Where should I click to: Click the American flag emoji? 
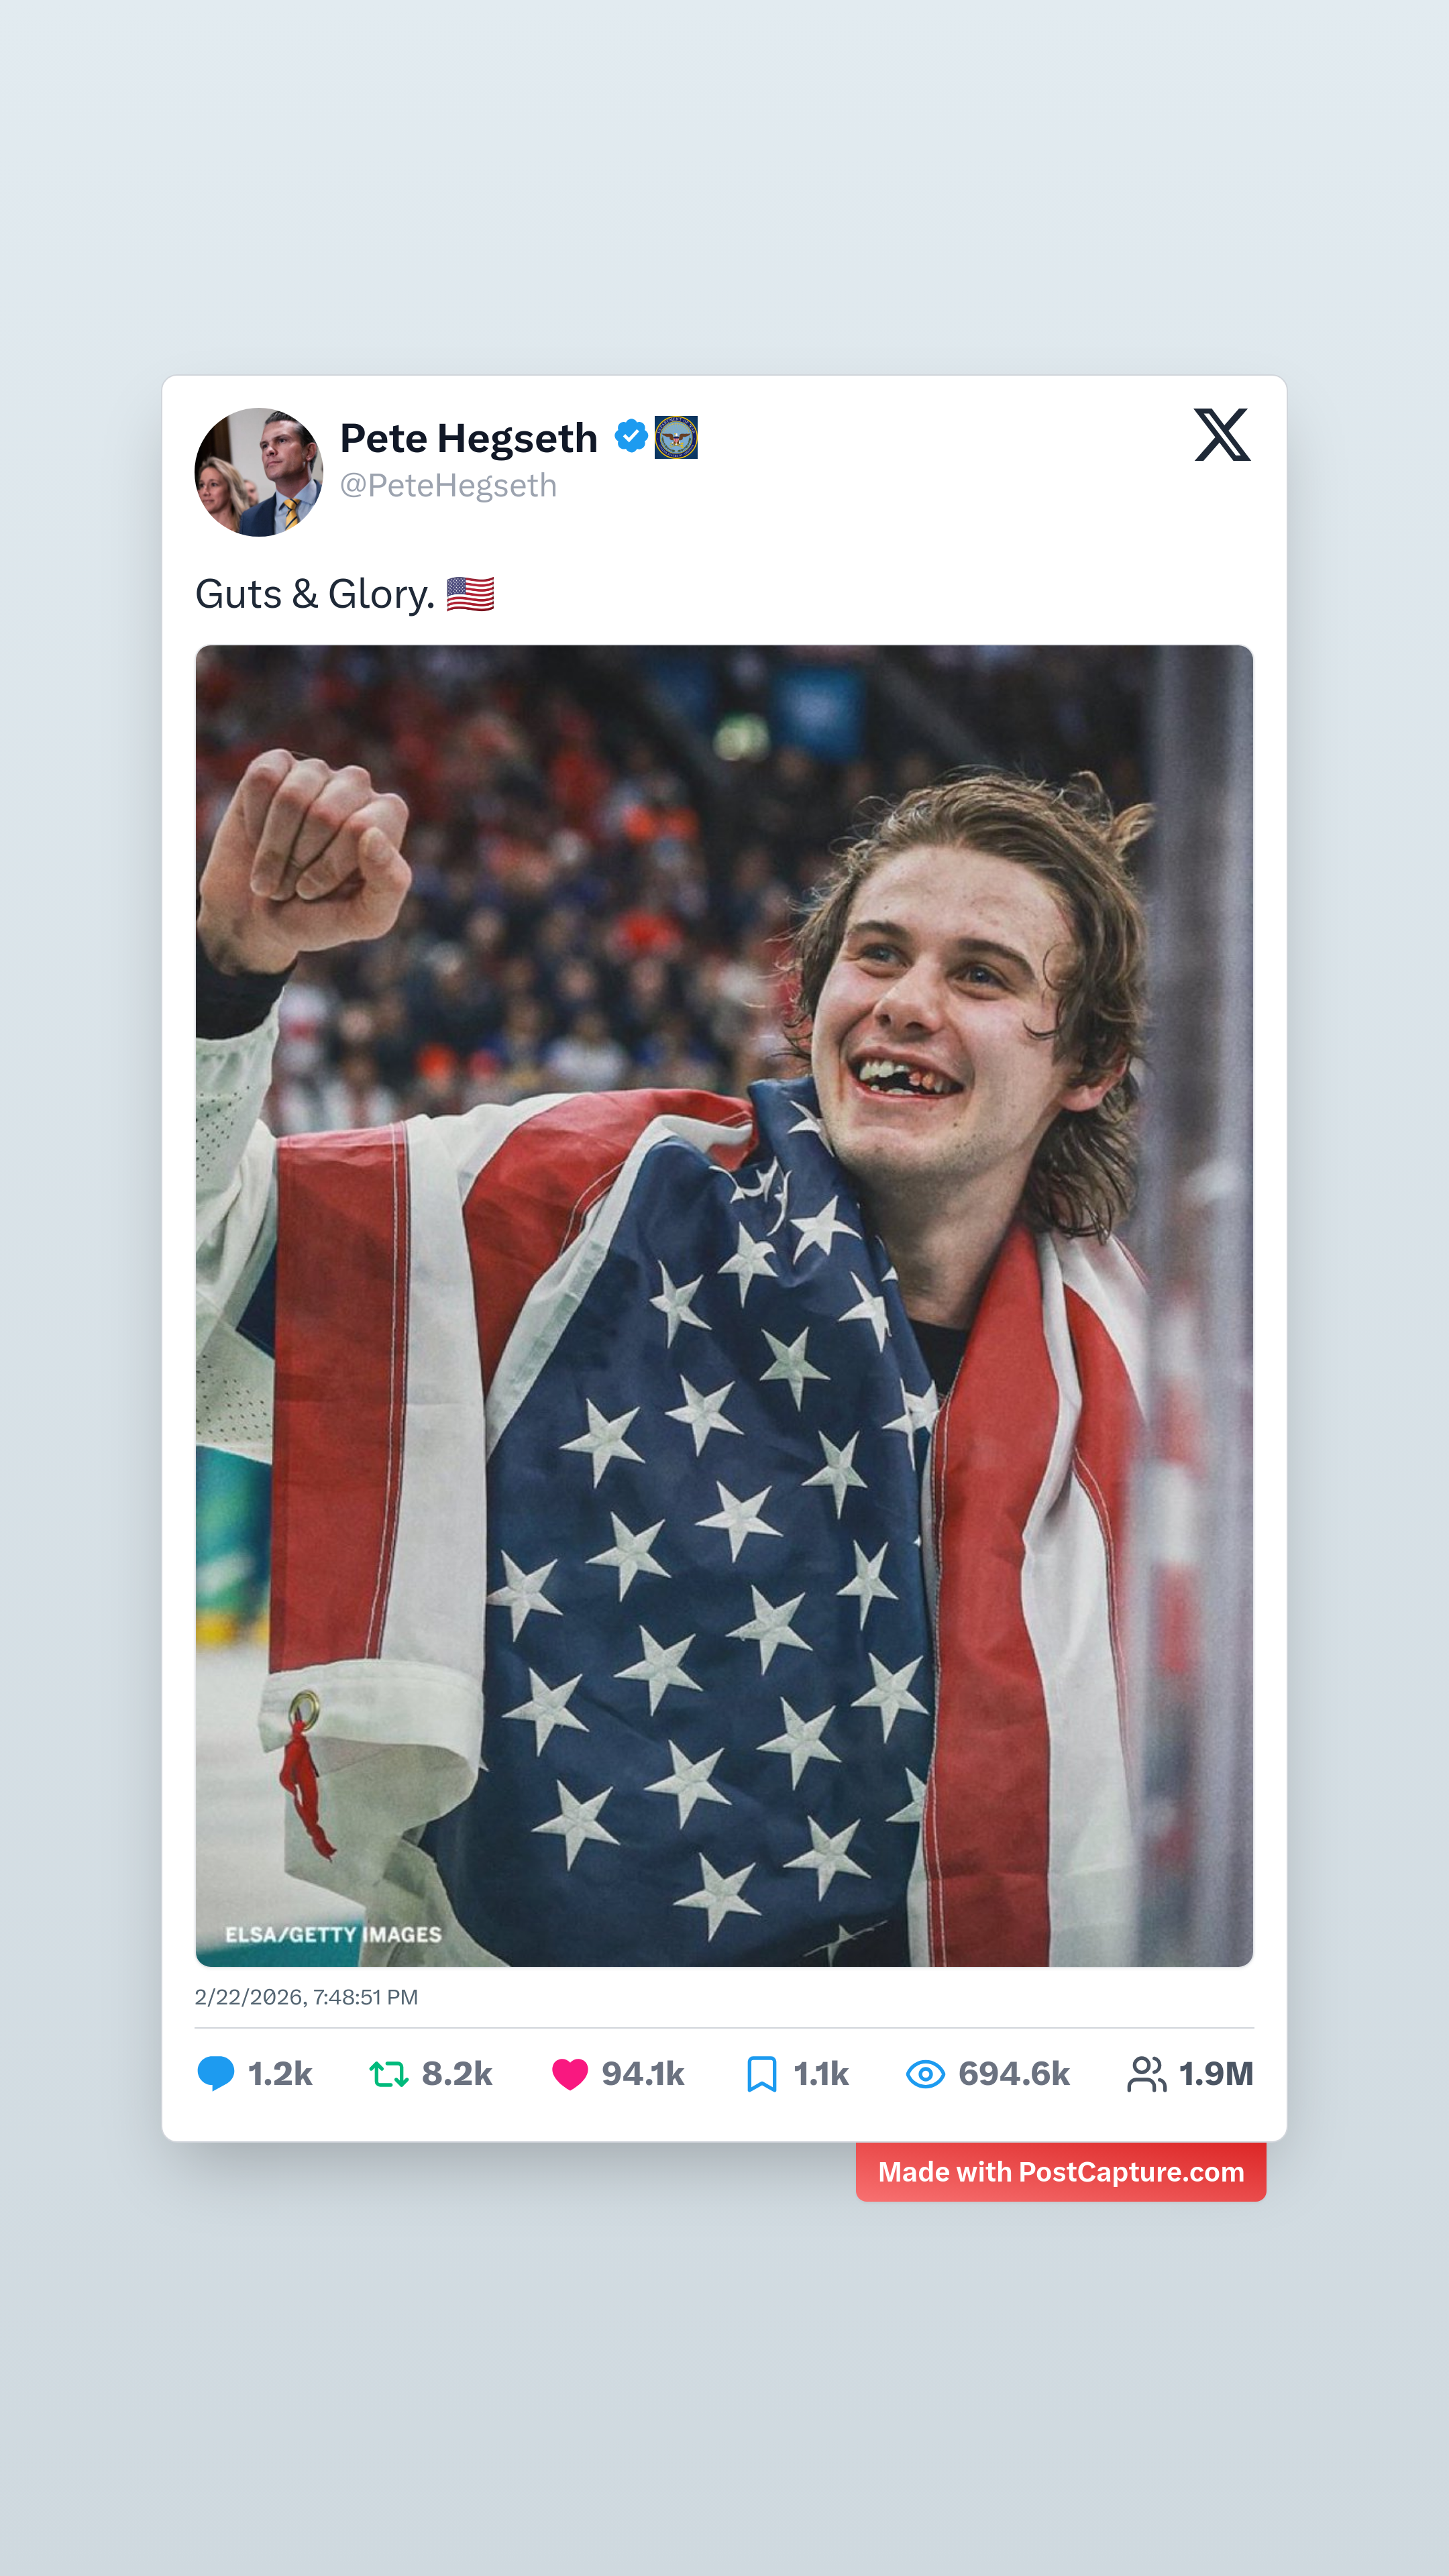[470, 594]
